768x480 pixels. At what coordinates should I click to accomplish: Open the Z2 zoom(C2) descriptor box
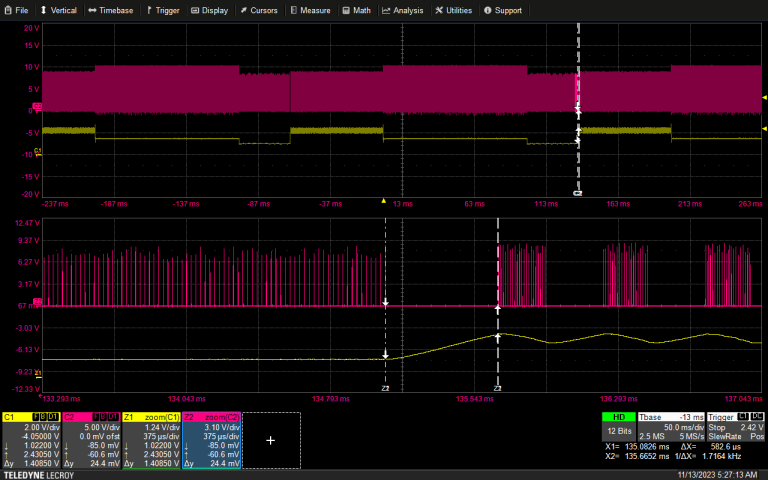click(x=211, y=440)
